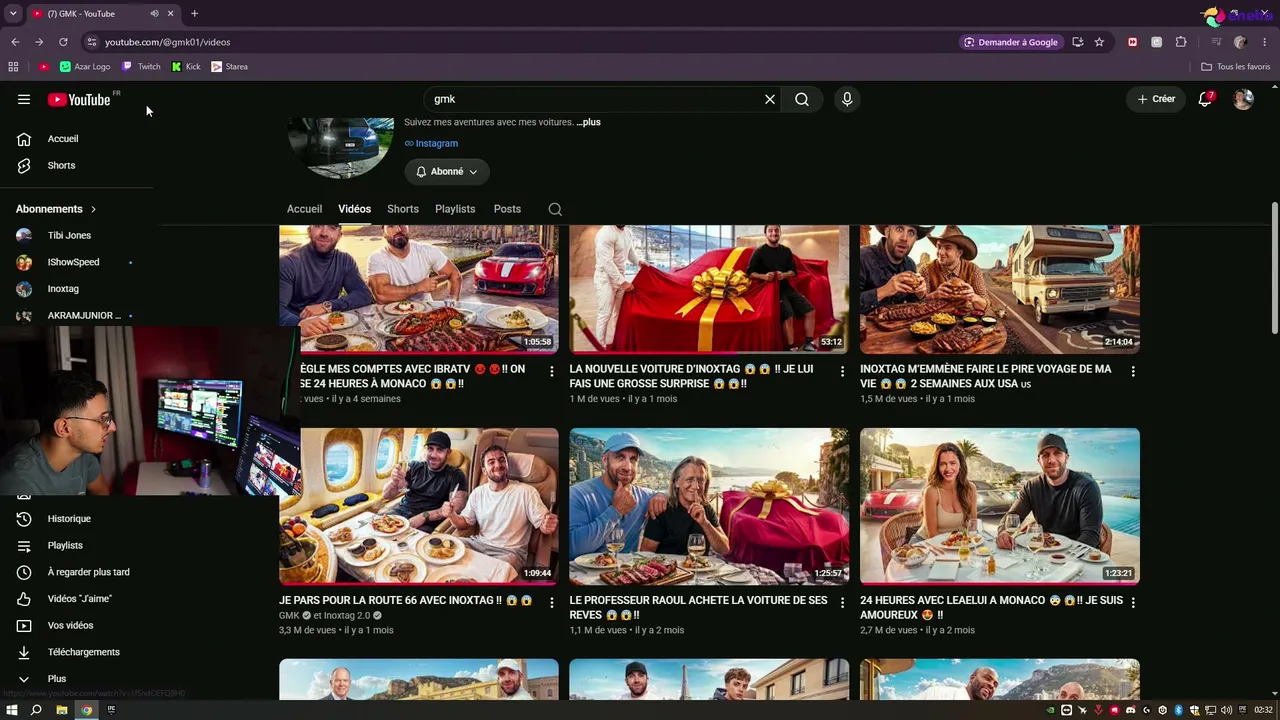This screenshot has height=720, width=1280.
Task: Open the Tous les favoris folder
Action: (x=1235, y=67)
